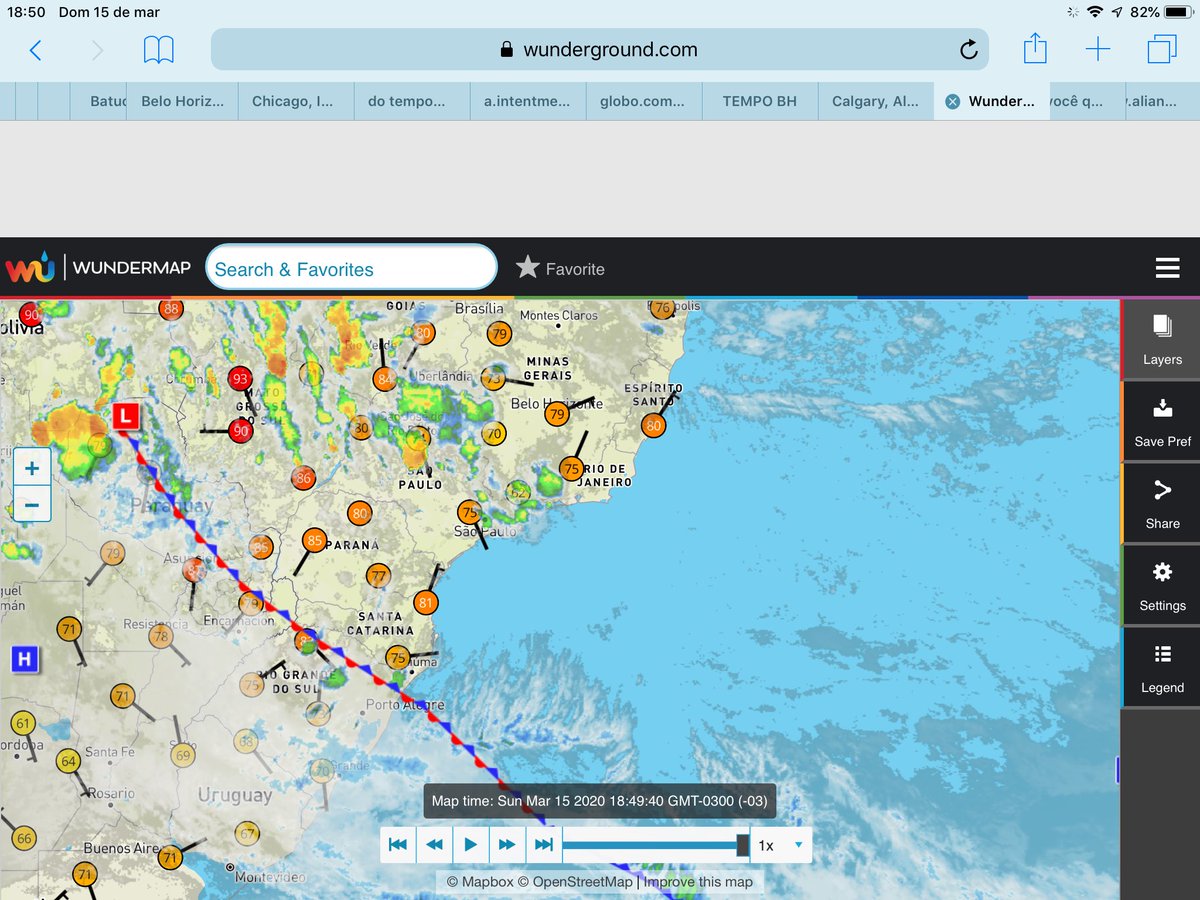Click the 69 station near Santa Fe

pos(182,755)
